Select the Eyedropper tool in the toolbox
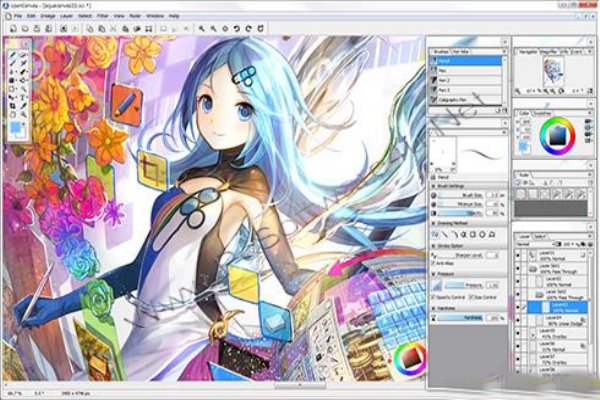This screenshot has width=600, height=400. click(x=24, y=106)
